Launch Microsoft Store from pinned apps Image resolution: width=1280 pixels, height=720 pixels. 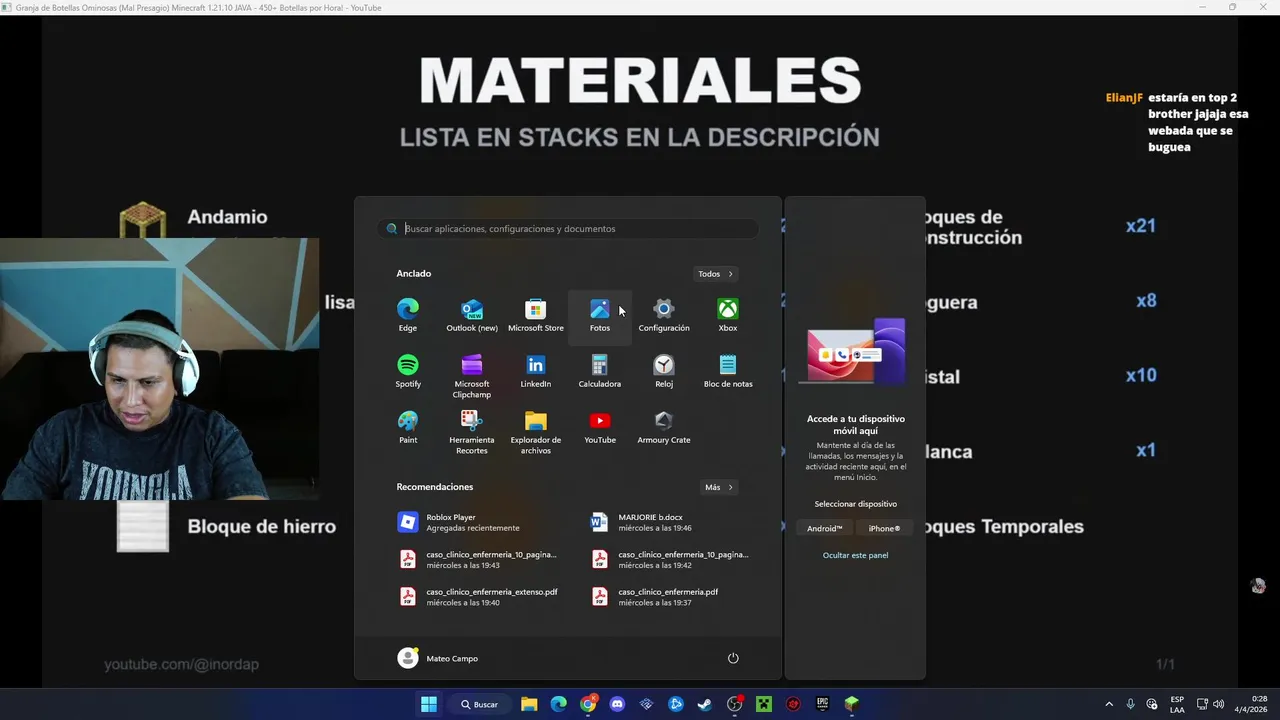536,315
